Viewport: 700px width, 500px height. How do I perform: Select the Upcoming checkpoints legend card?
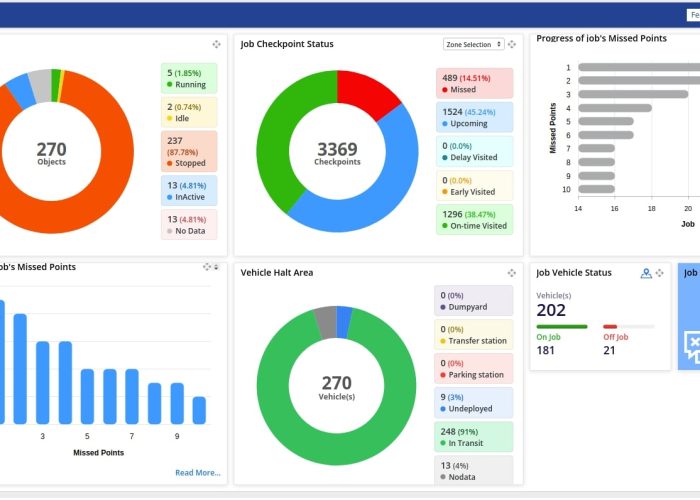[x=474, y=117]
